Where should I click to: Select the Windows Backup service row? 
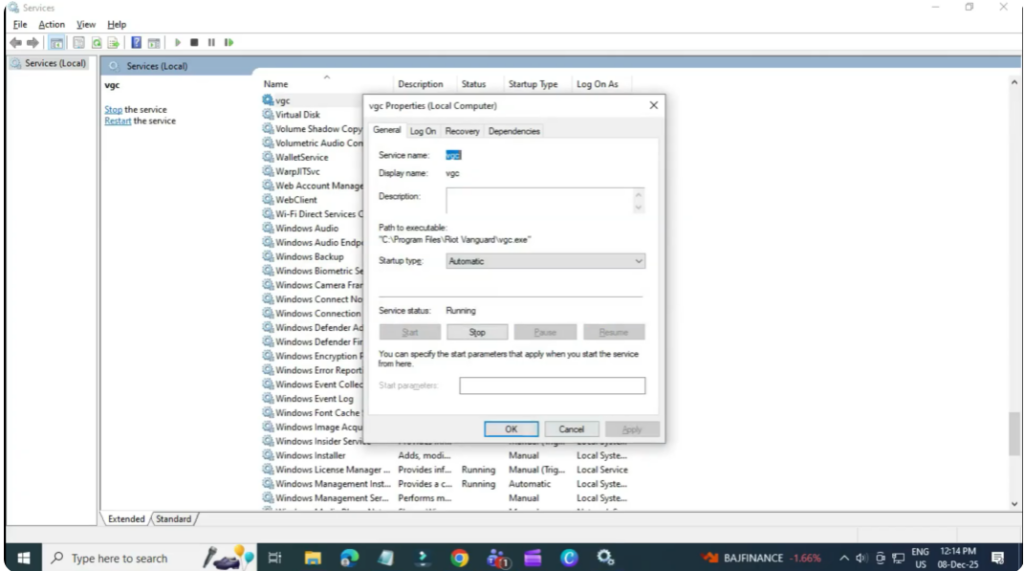point(310,256)
